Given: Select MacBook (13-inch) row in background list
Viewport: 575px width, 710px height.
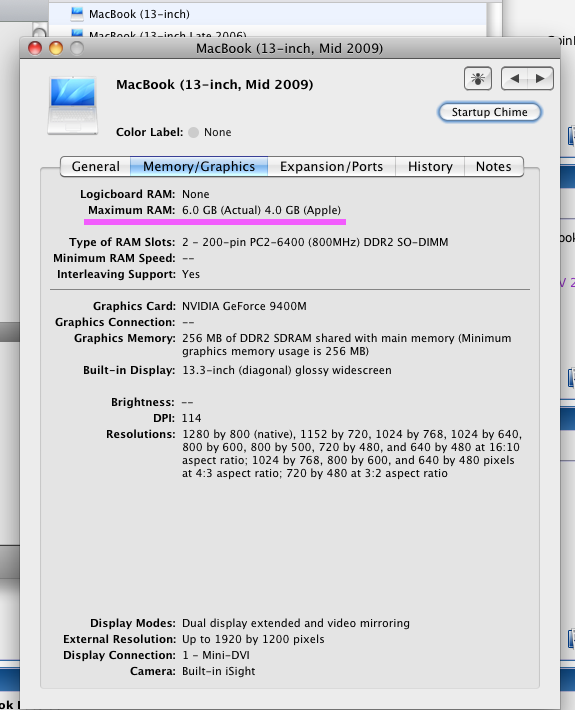Looking at the screenshot, I should pos(267,14).
